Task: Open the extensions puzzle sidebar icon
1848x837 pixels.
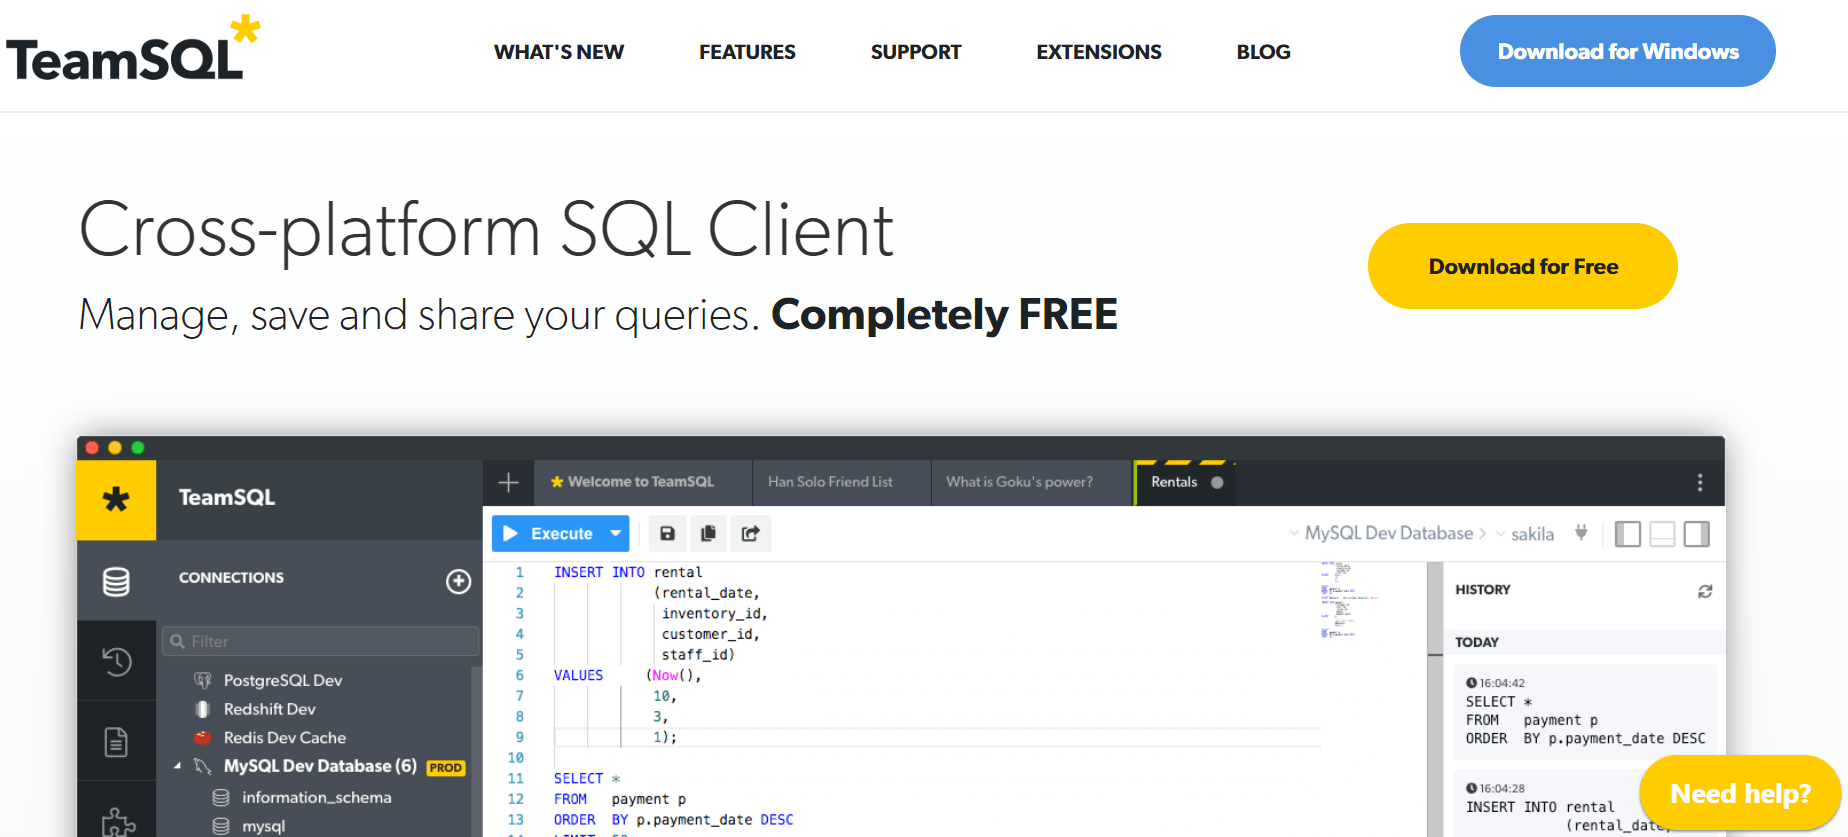Action: (118, 822)
